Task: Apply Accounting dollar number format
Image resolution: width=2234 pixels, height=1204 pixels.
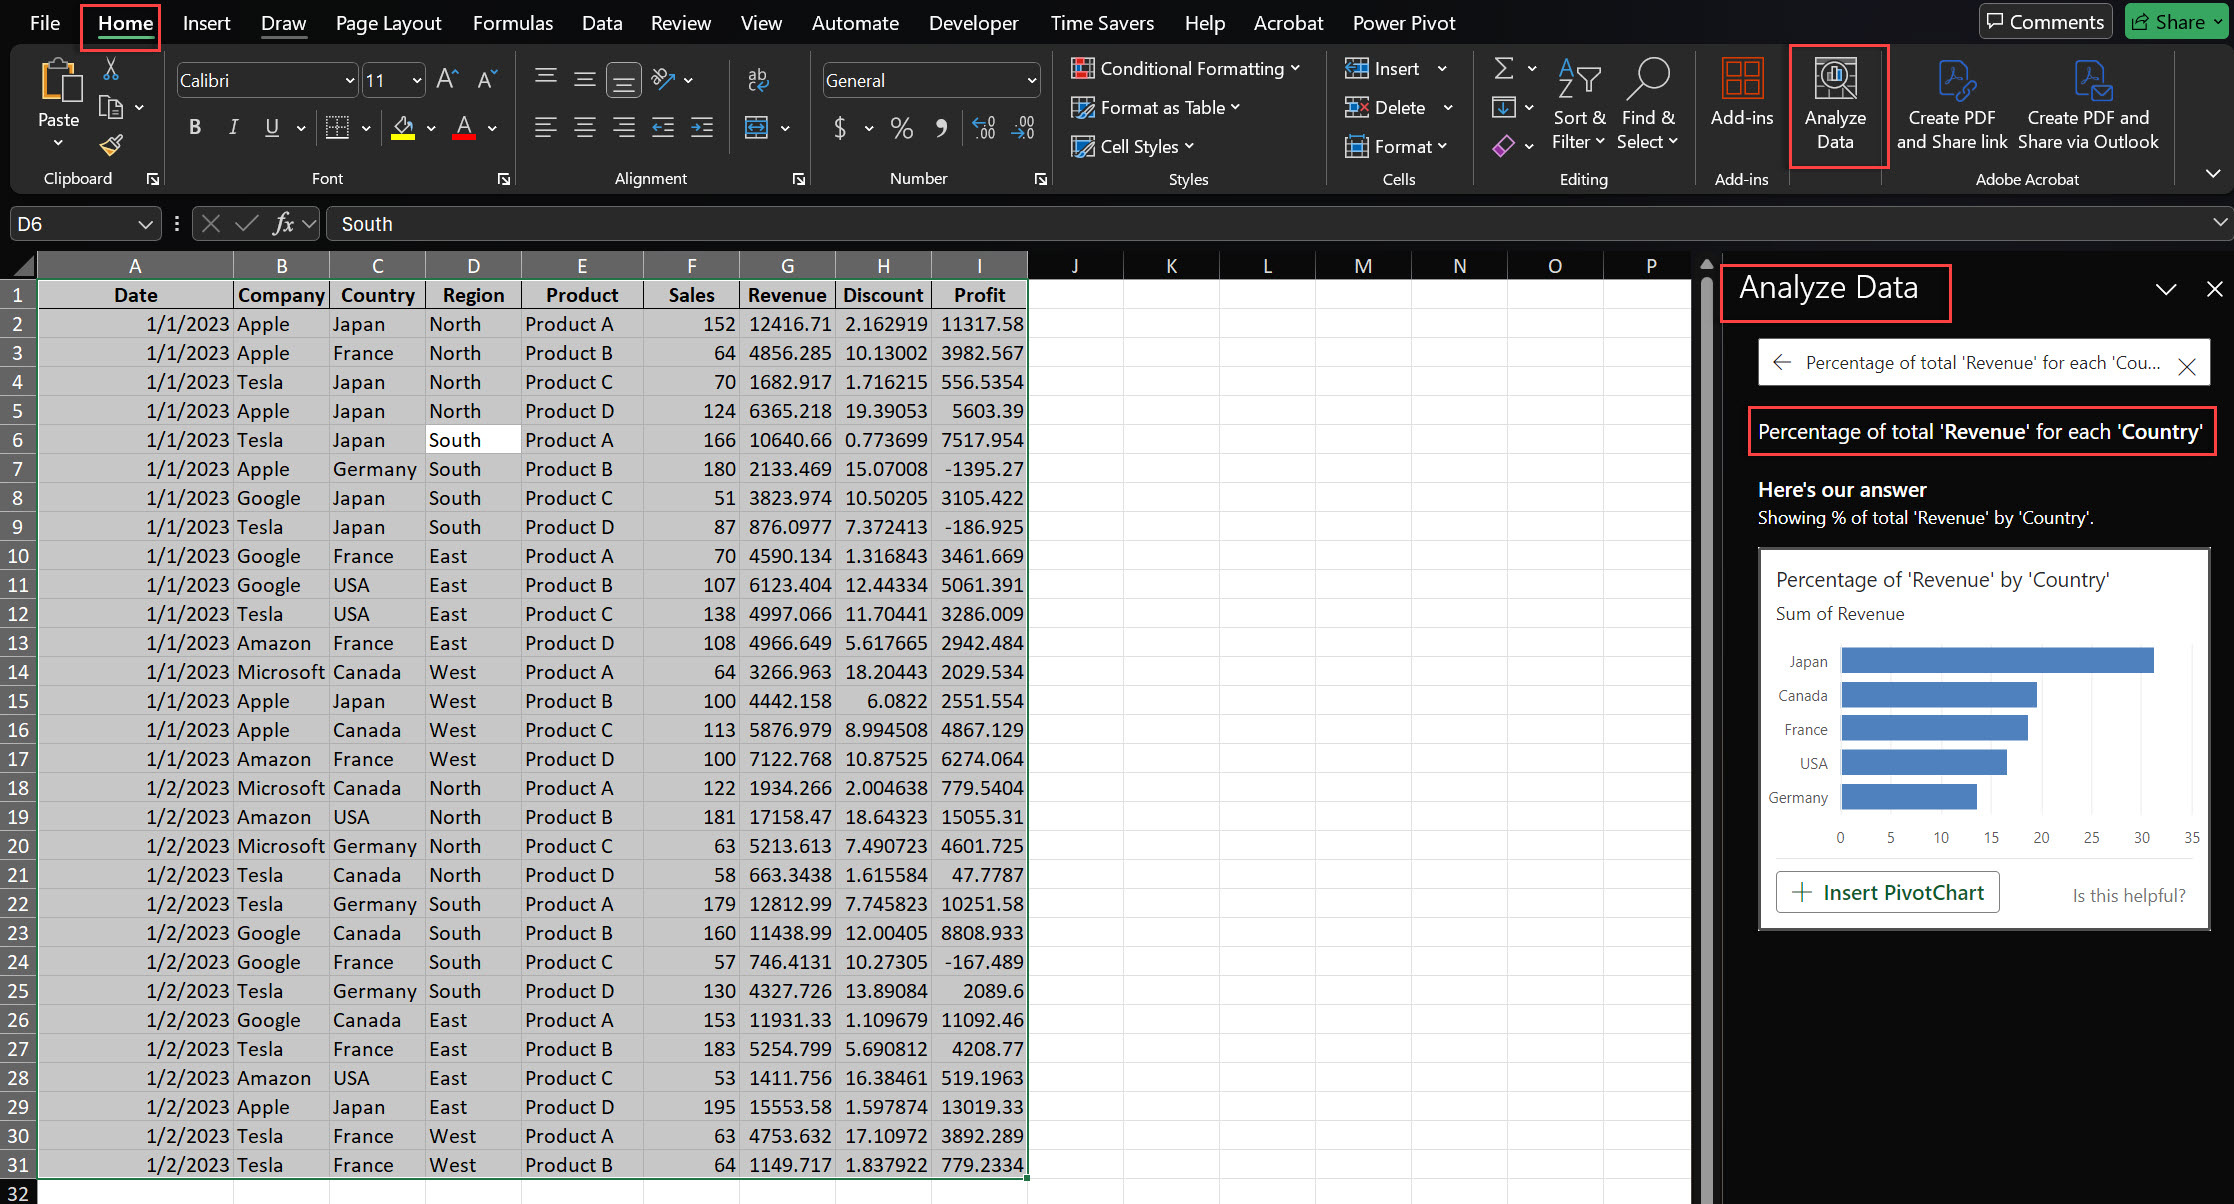Action: pos(840,128)
